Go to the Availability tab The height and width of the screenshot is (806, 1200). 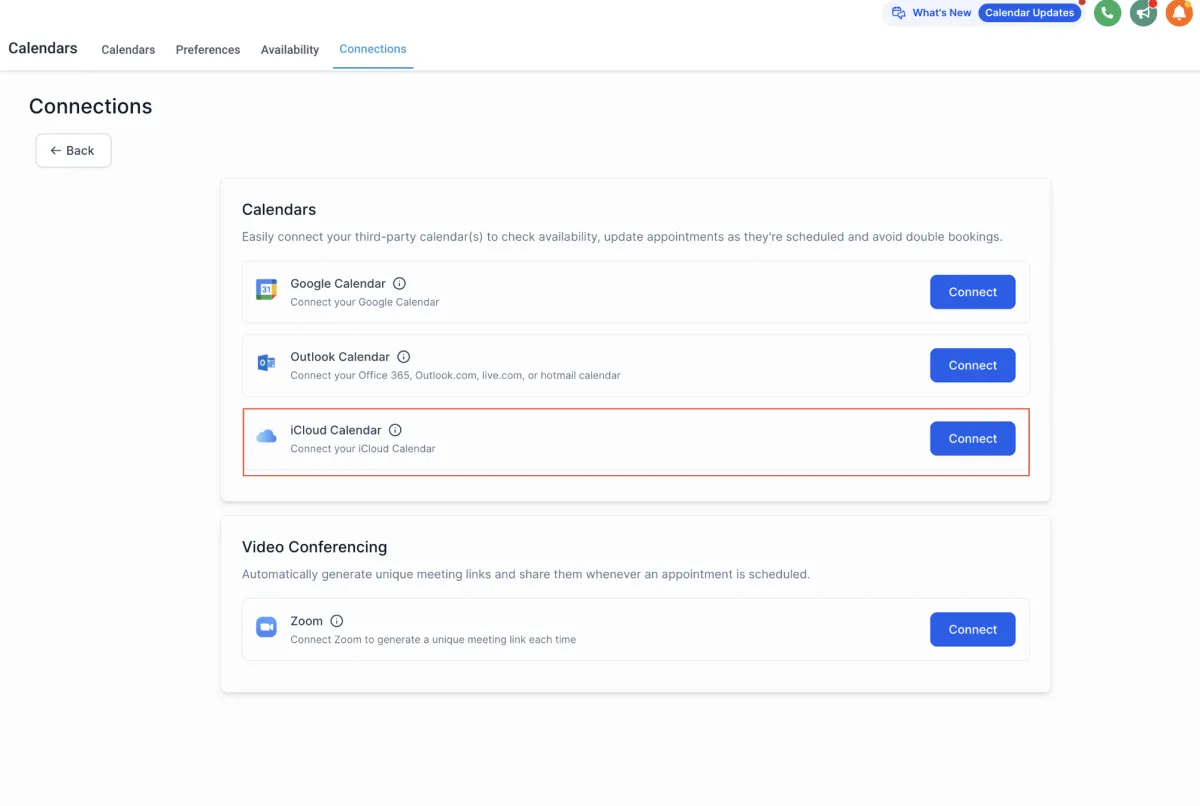290,50
